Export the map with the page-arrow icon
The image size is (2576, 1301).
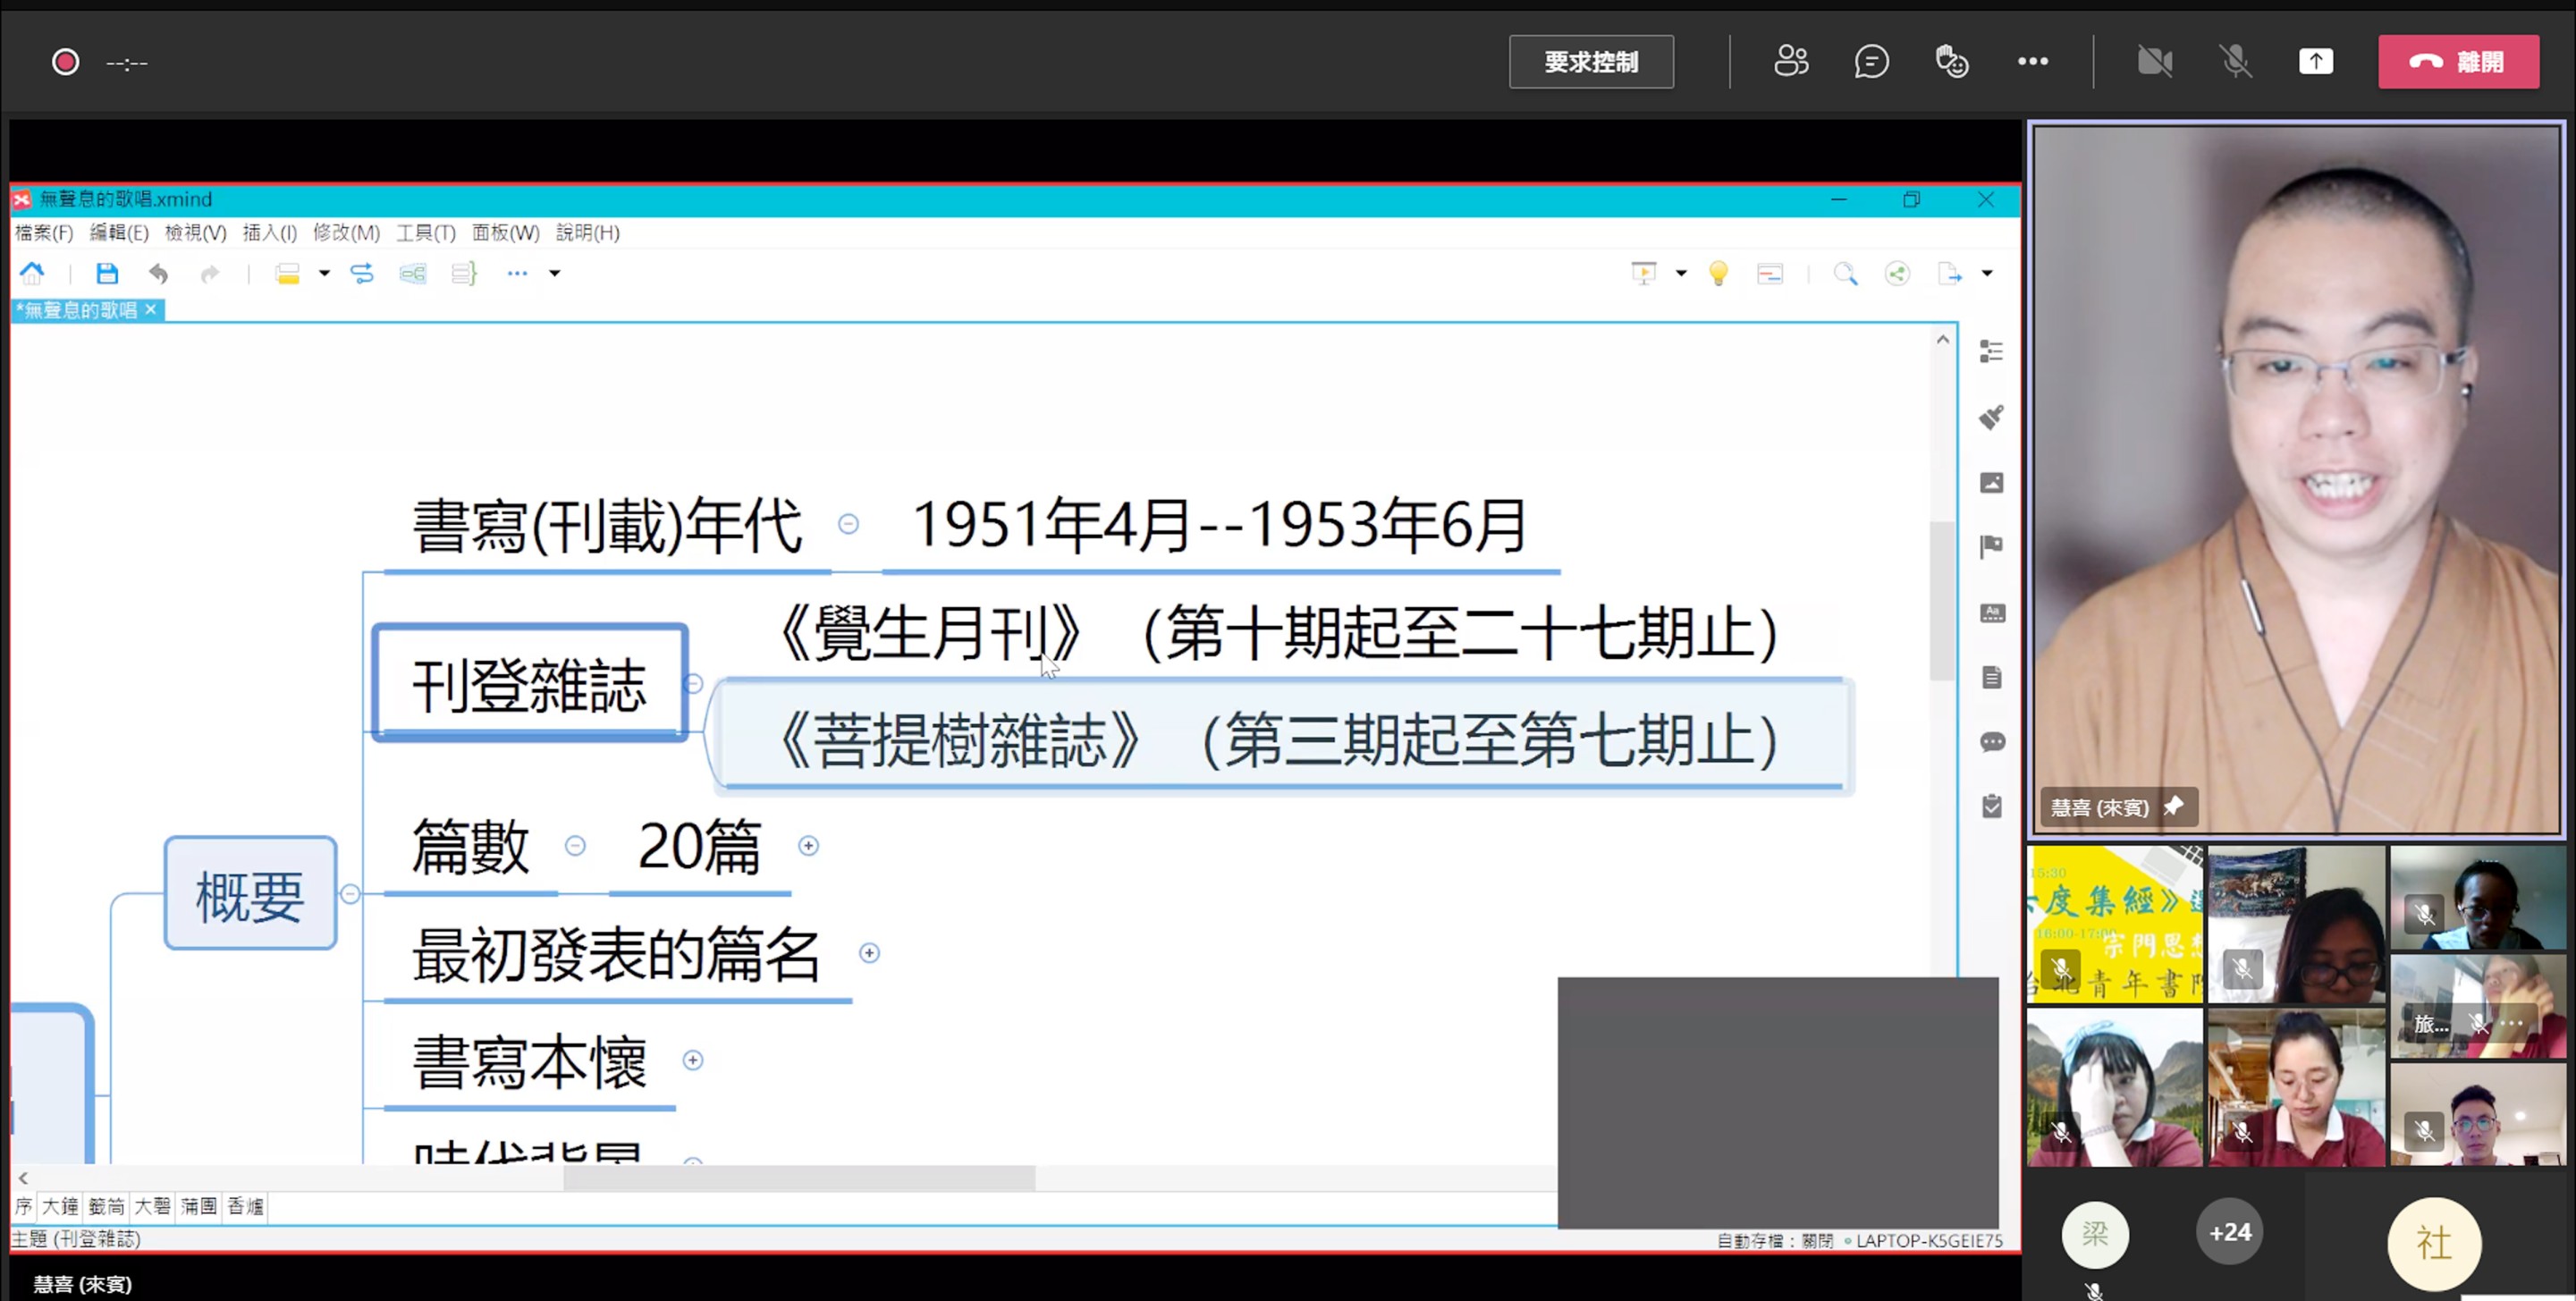tap(1950, 273)
